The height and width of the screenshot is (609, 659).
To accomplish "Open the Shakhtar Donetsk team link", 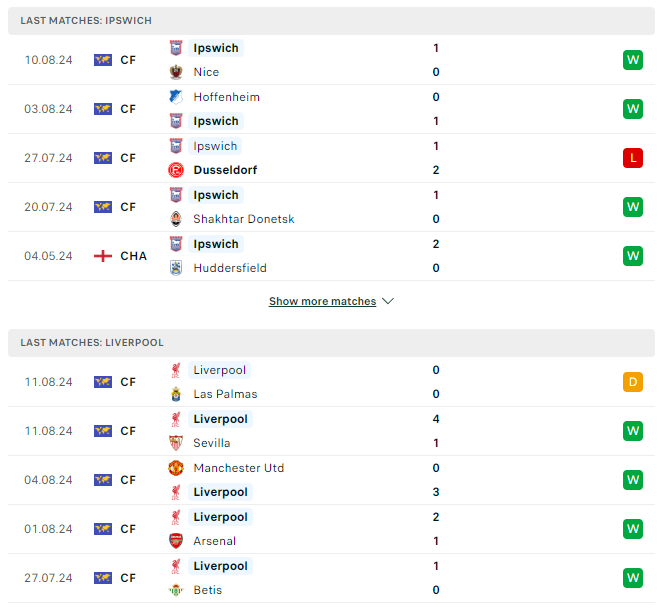I will [x=244, y=219].
